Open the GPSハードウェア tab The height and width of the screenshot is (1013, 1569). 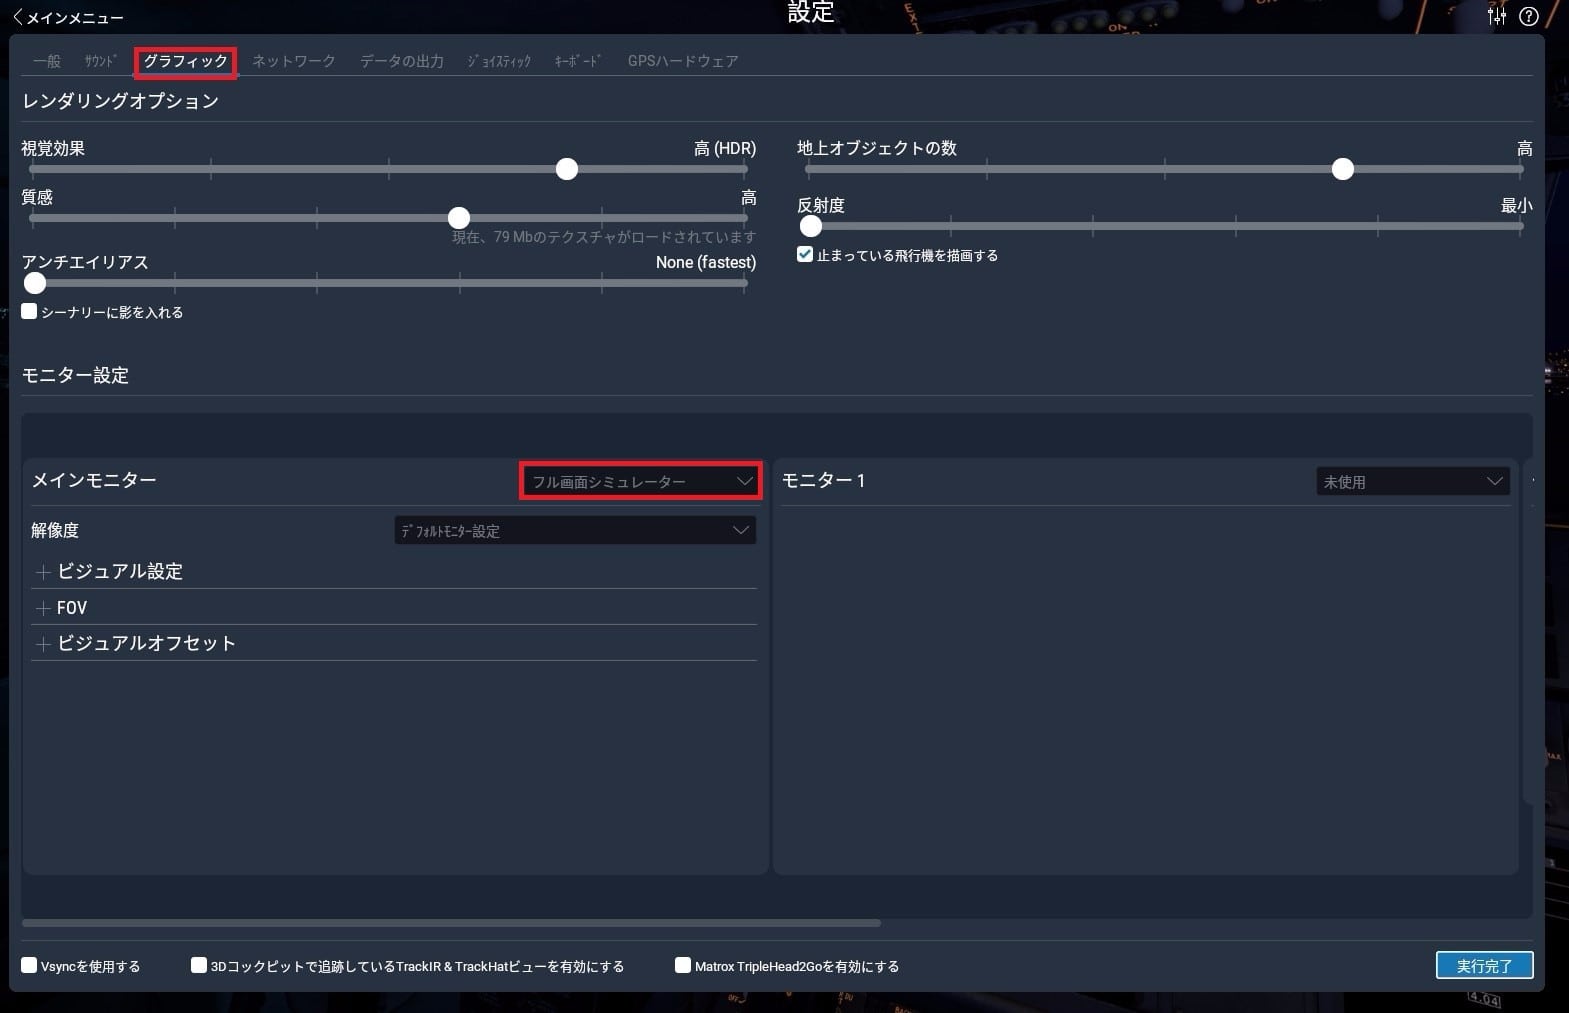click(683, 61)
